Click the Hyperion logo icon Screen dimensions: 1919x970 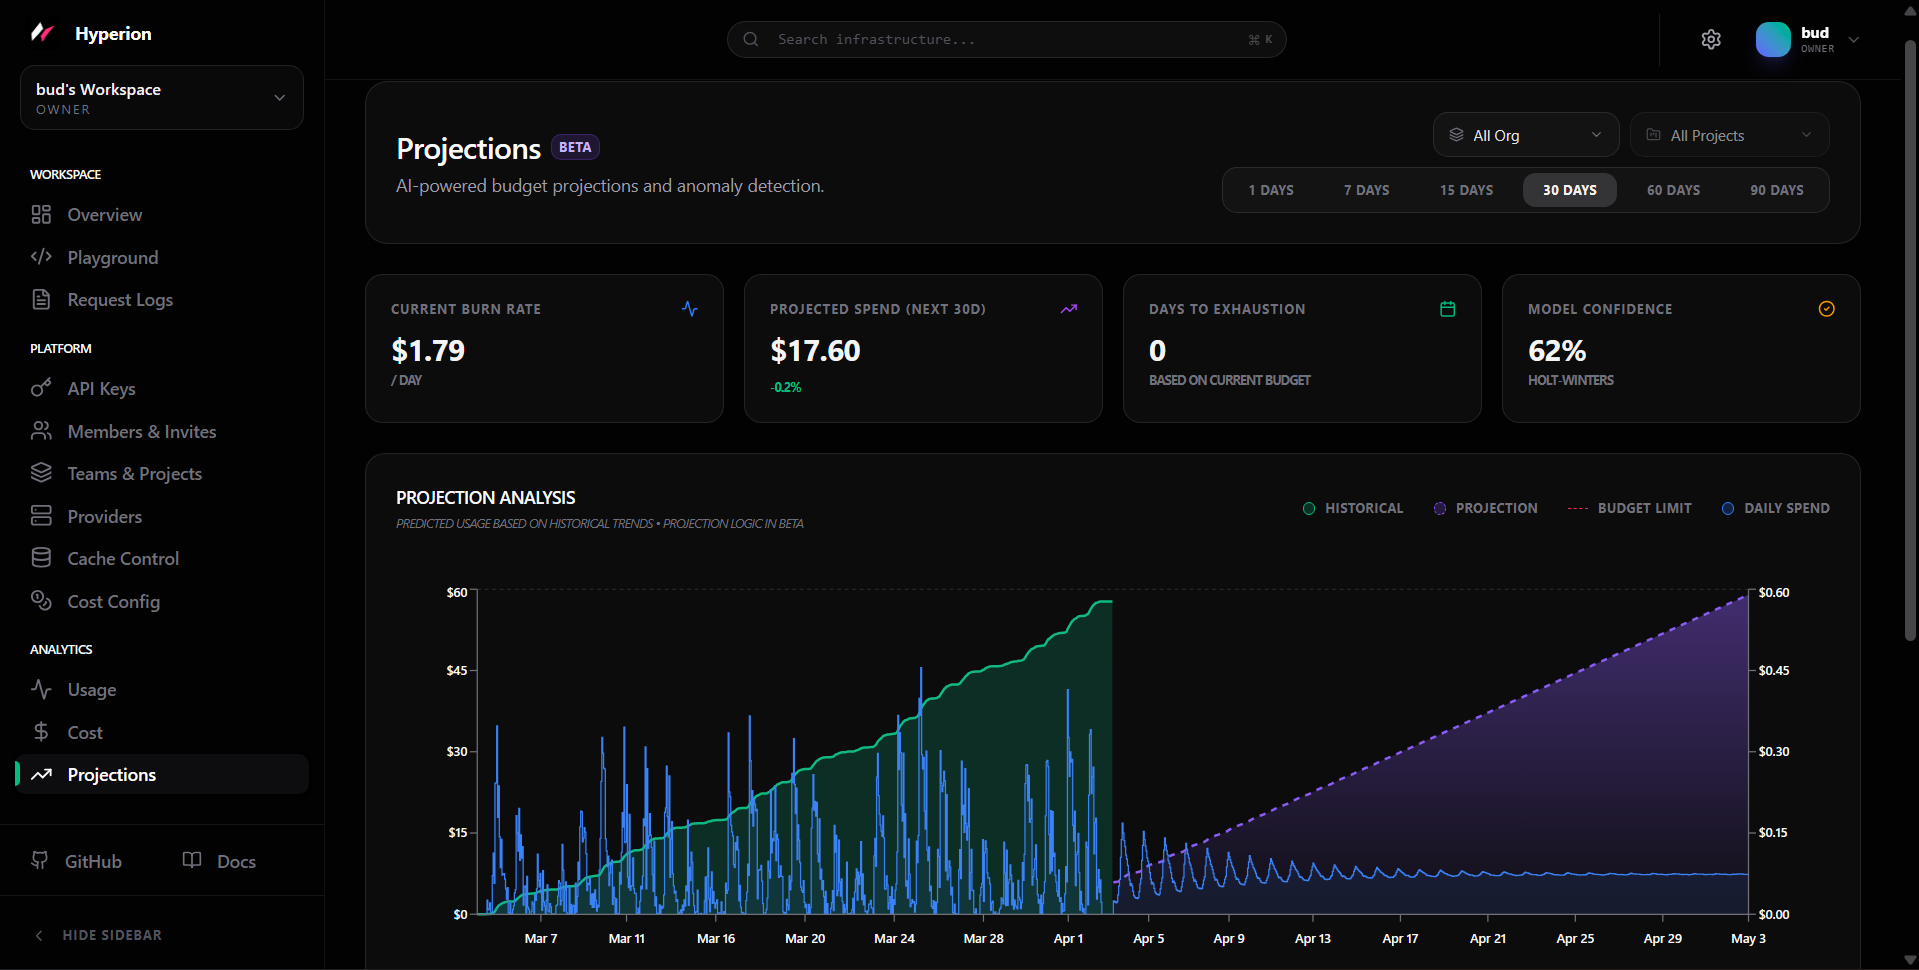(42, 33)
